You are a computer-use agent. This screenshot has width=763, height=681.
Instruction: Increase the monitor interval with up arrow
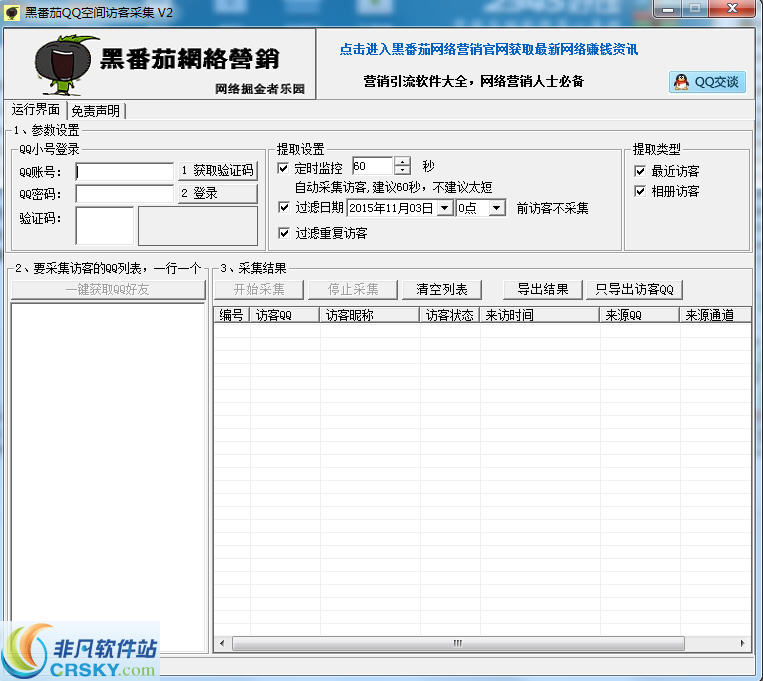[x=402, y=162]
